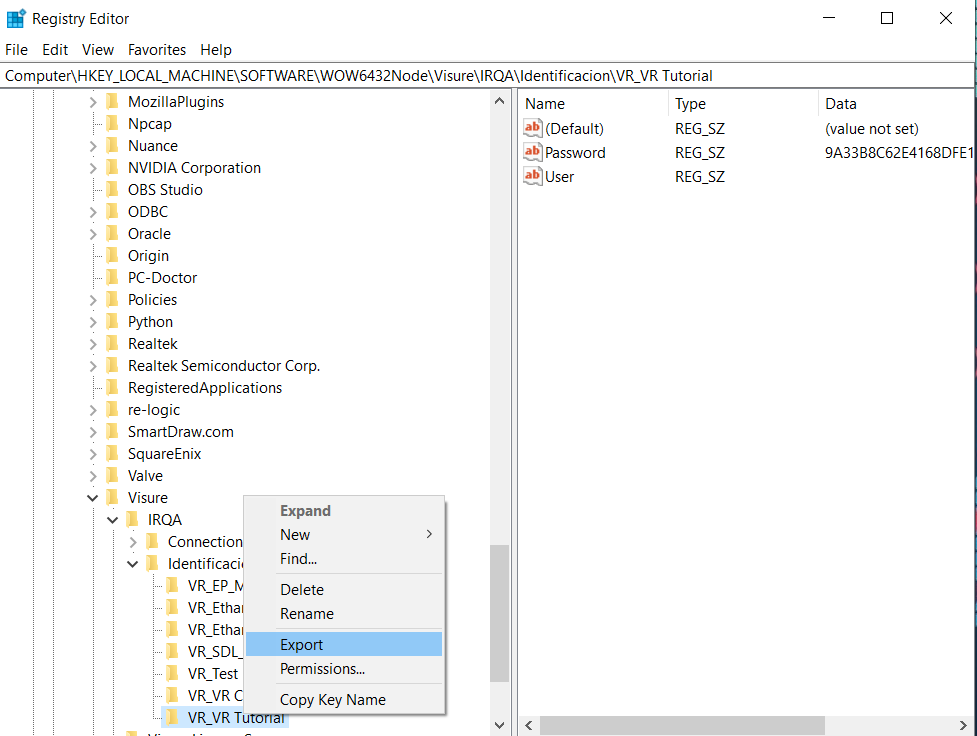This screenshot has width=977, height=736.
Task: Click the OBS Studio folder icon
Action: [x=113, y=189]
